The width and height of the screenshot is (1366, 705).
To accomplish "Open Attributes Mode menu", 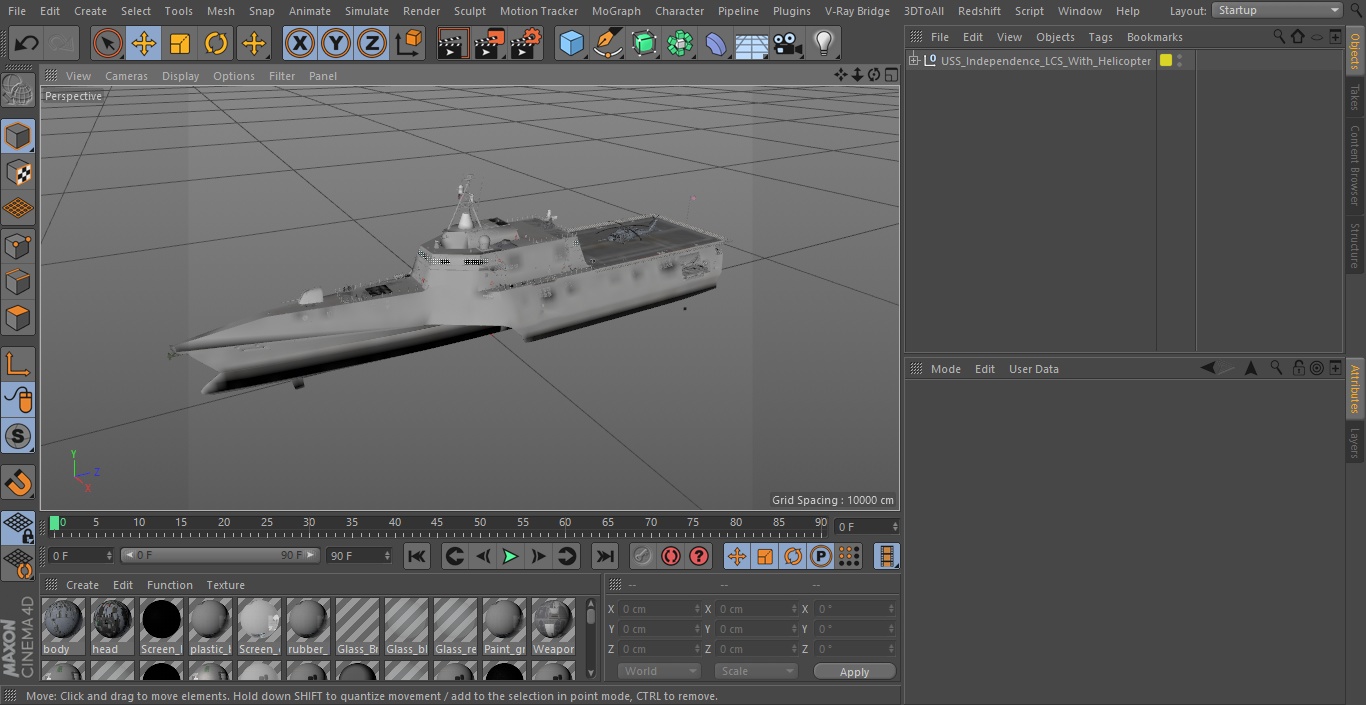I will [945, 369].
